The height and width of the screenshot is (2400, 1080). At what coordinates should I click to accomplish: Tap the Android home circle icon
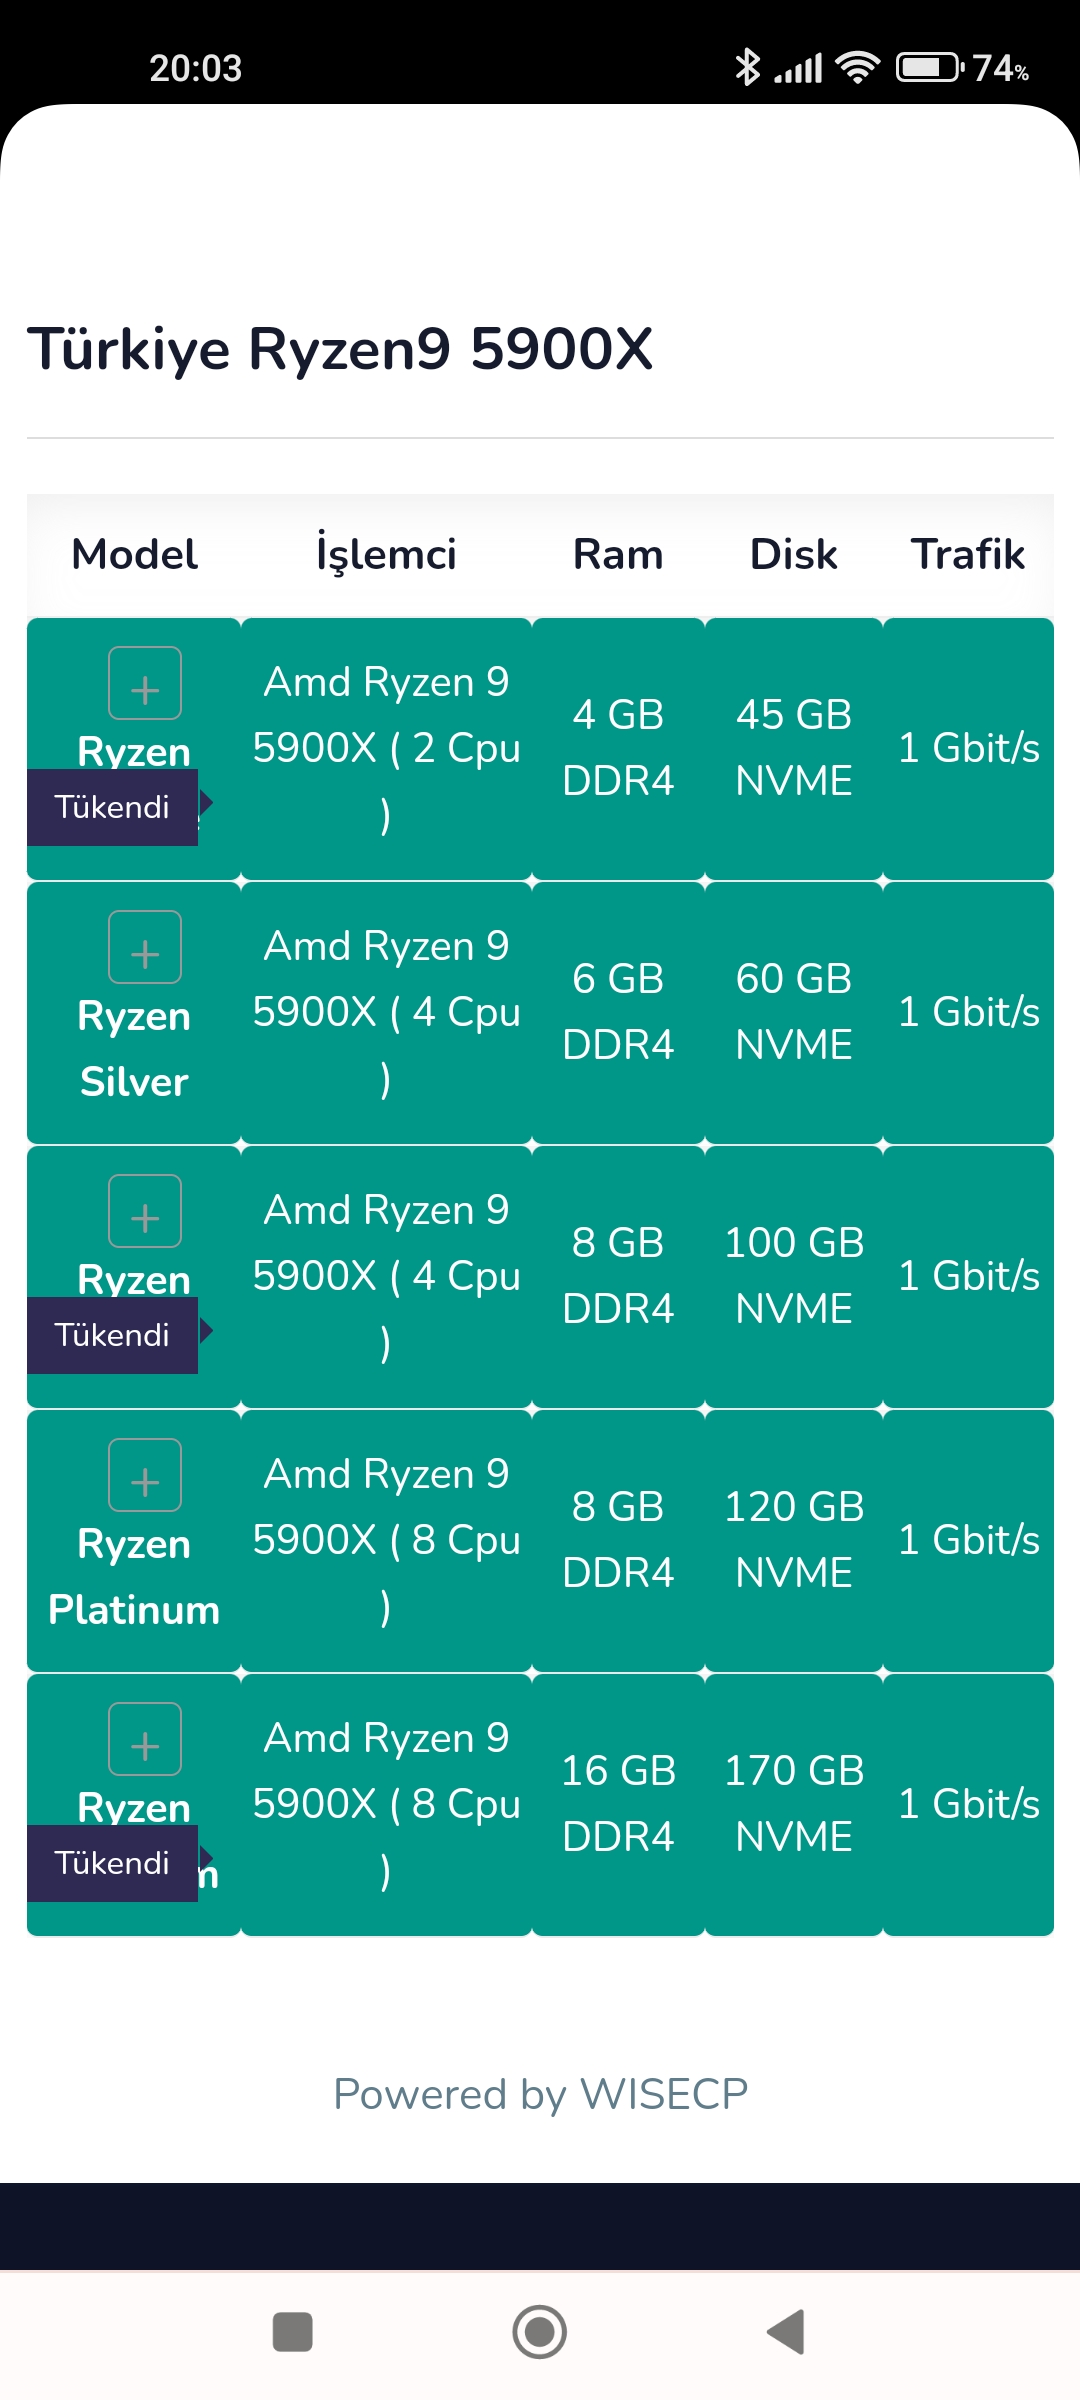[540, 2332]
